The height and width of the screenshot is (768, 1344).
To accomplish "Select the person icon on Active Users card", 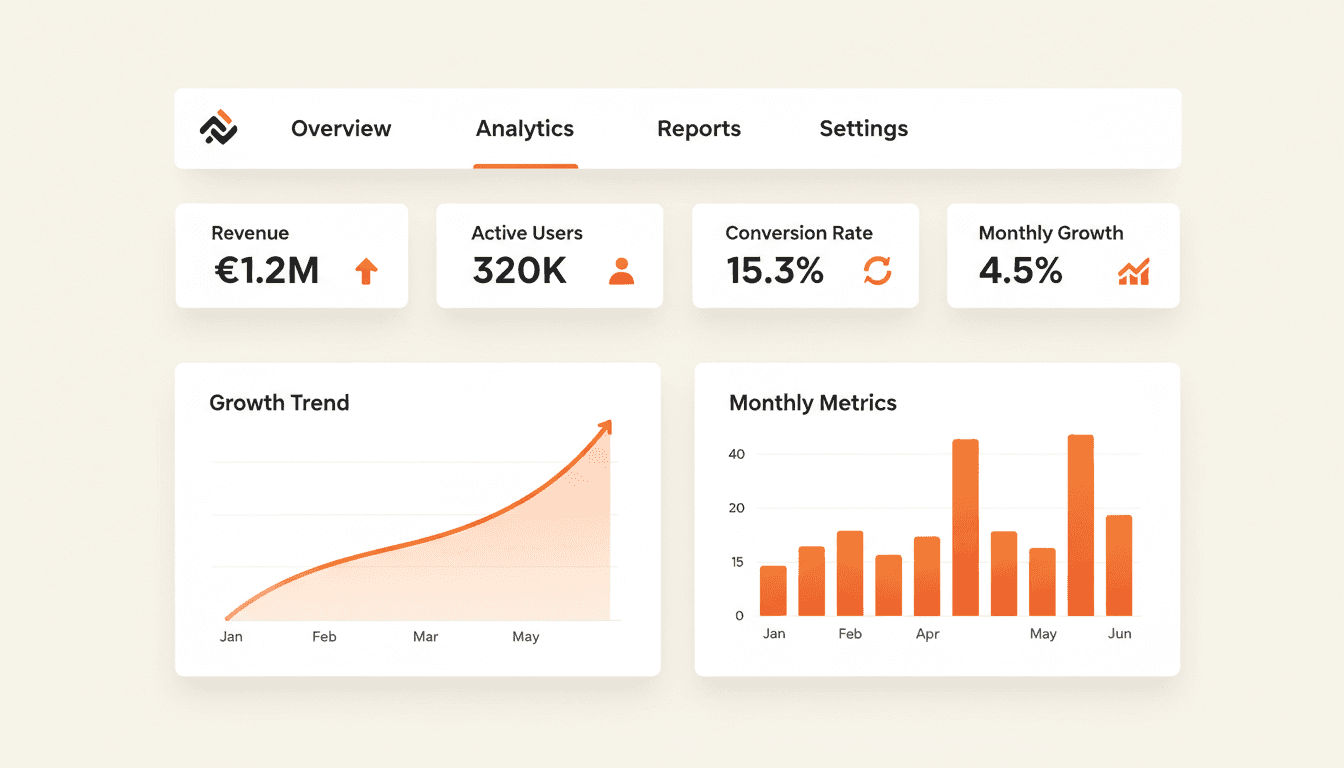I will point(622,270).
